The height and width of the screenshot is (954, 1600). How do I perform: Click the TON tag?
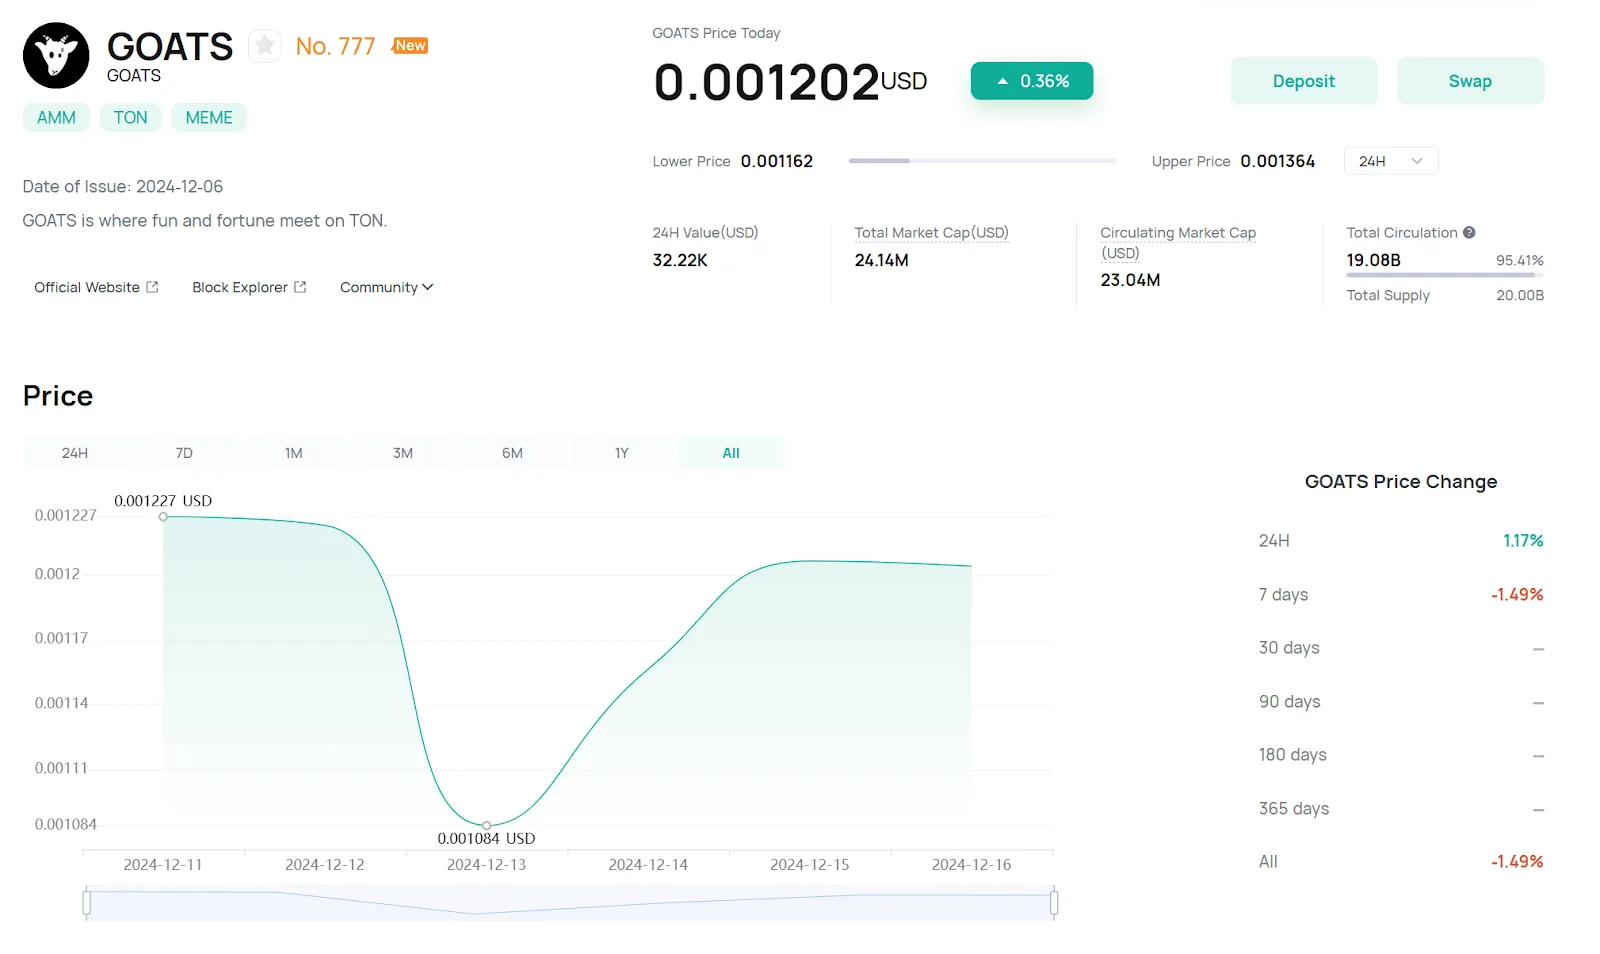click(x=130, y=117)
